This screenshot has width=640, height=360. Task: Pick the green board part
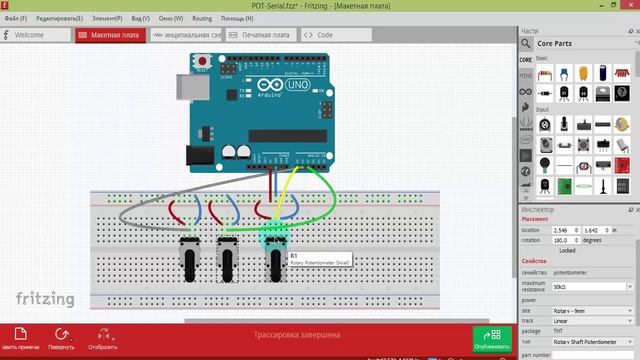click(x=564, y=186)
